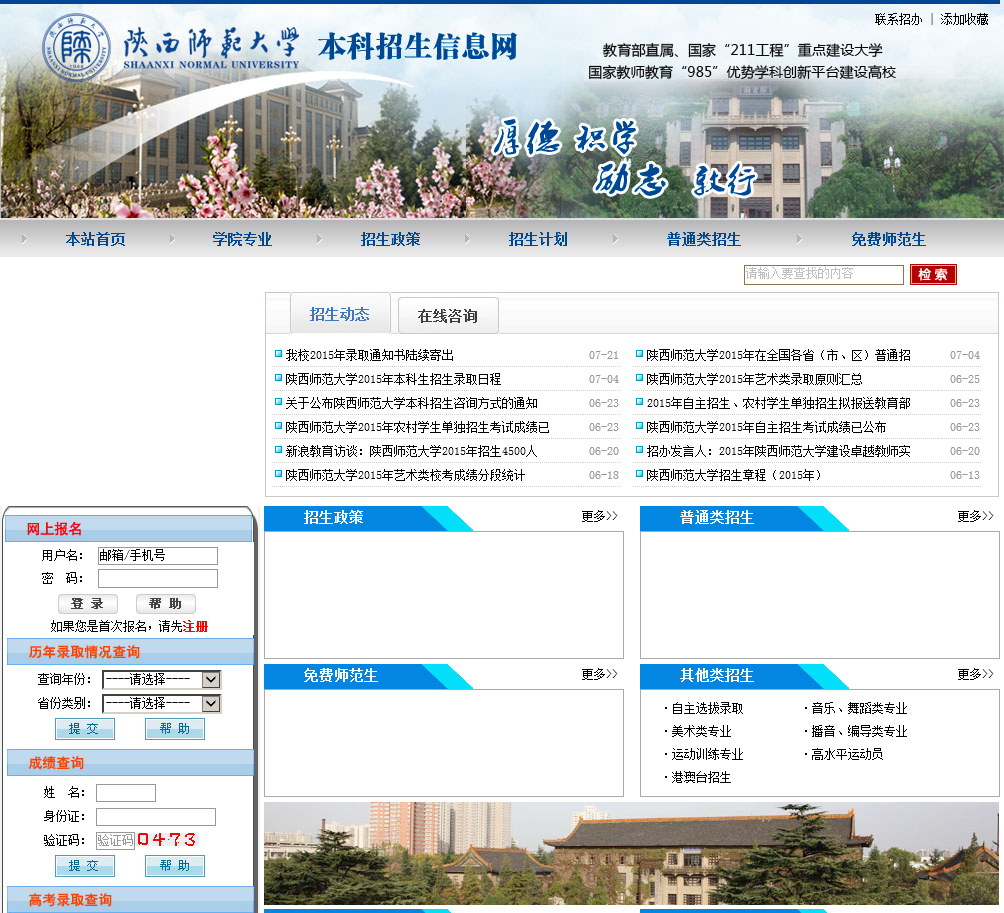Open the 播音、编导类专业 link
1004x913 pixels.
[859, 732]
